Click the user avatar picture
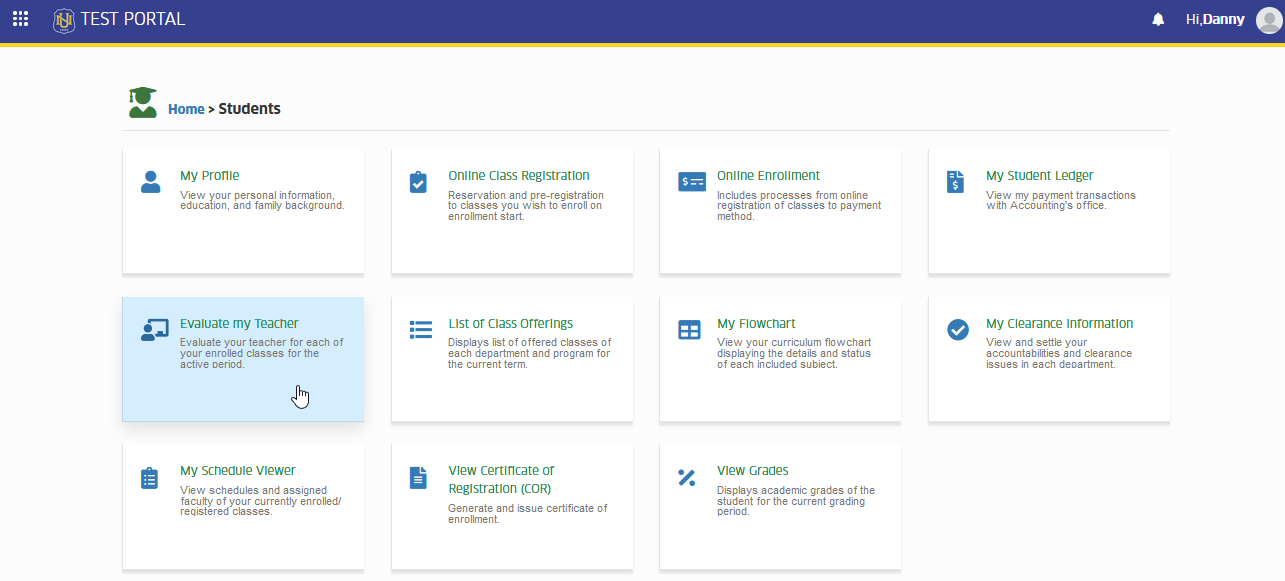The image size is (1285, 581). tap(1268, 20)
